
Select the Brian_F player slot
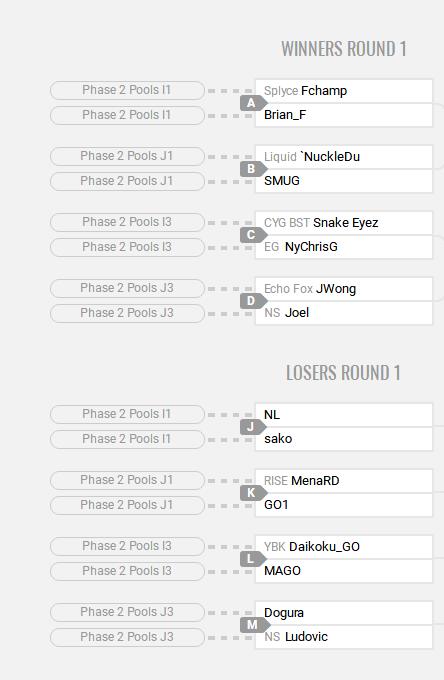(x=344, y=115)
